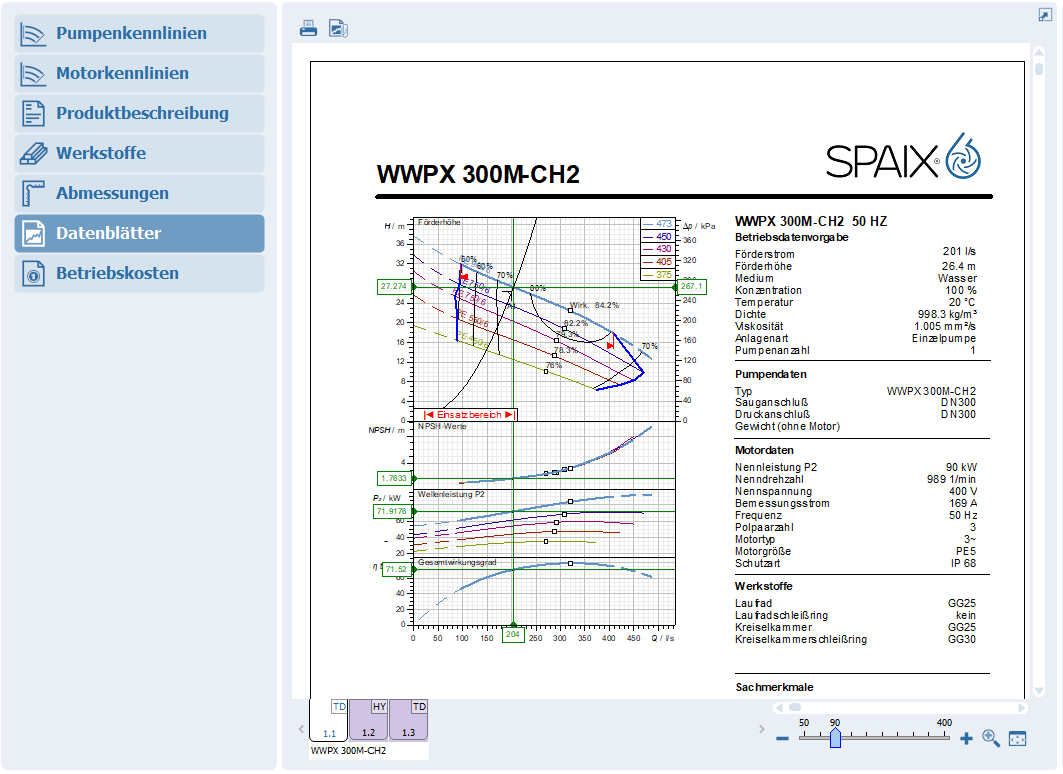The height and width of the screenshot is (774, 1063).
Task: Click the export document icon beside printer
Action: click(x=338, y=28)
